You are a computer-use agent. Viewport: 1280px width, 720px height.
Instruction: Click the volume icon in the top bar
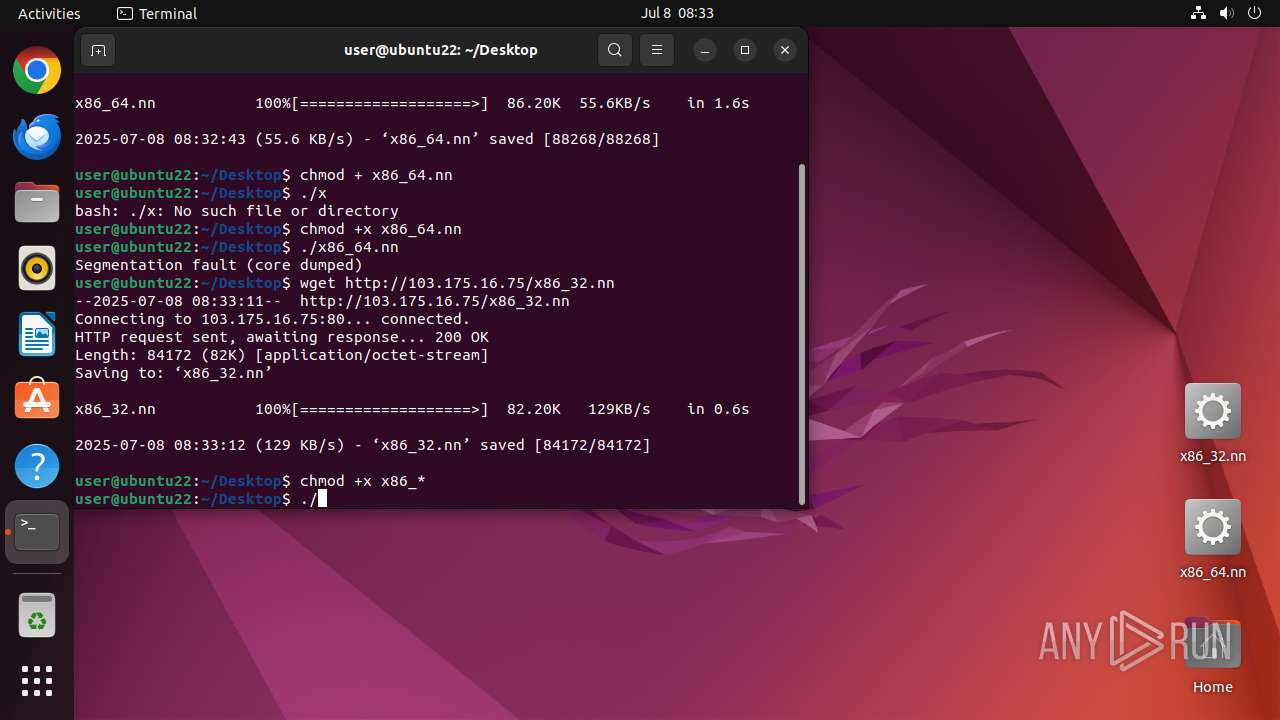coord(1227,13)
